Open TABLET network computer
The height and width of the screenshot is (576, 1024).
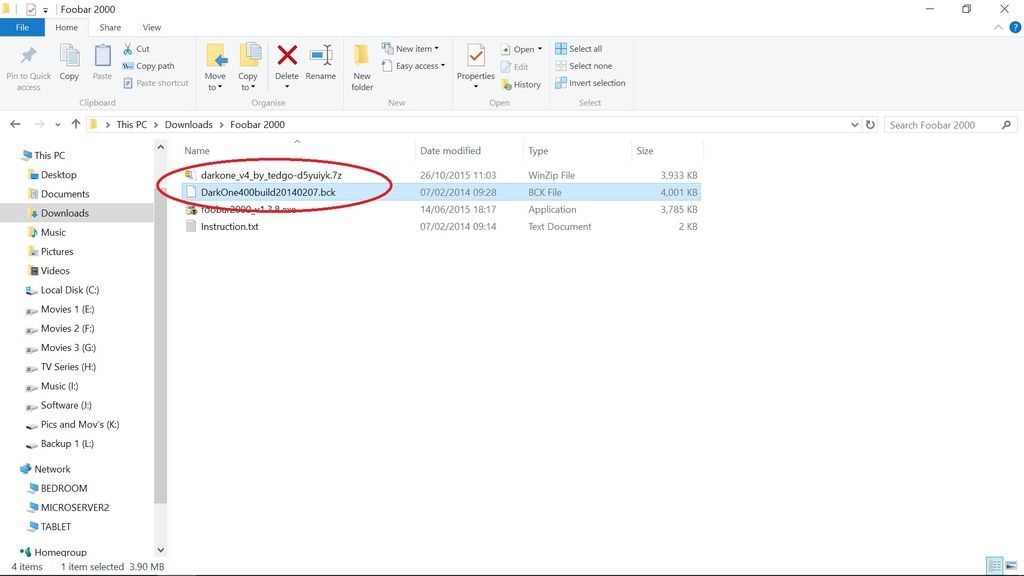(x=56, y=527)
